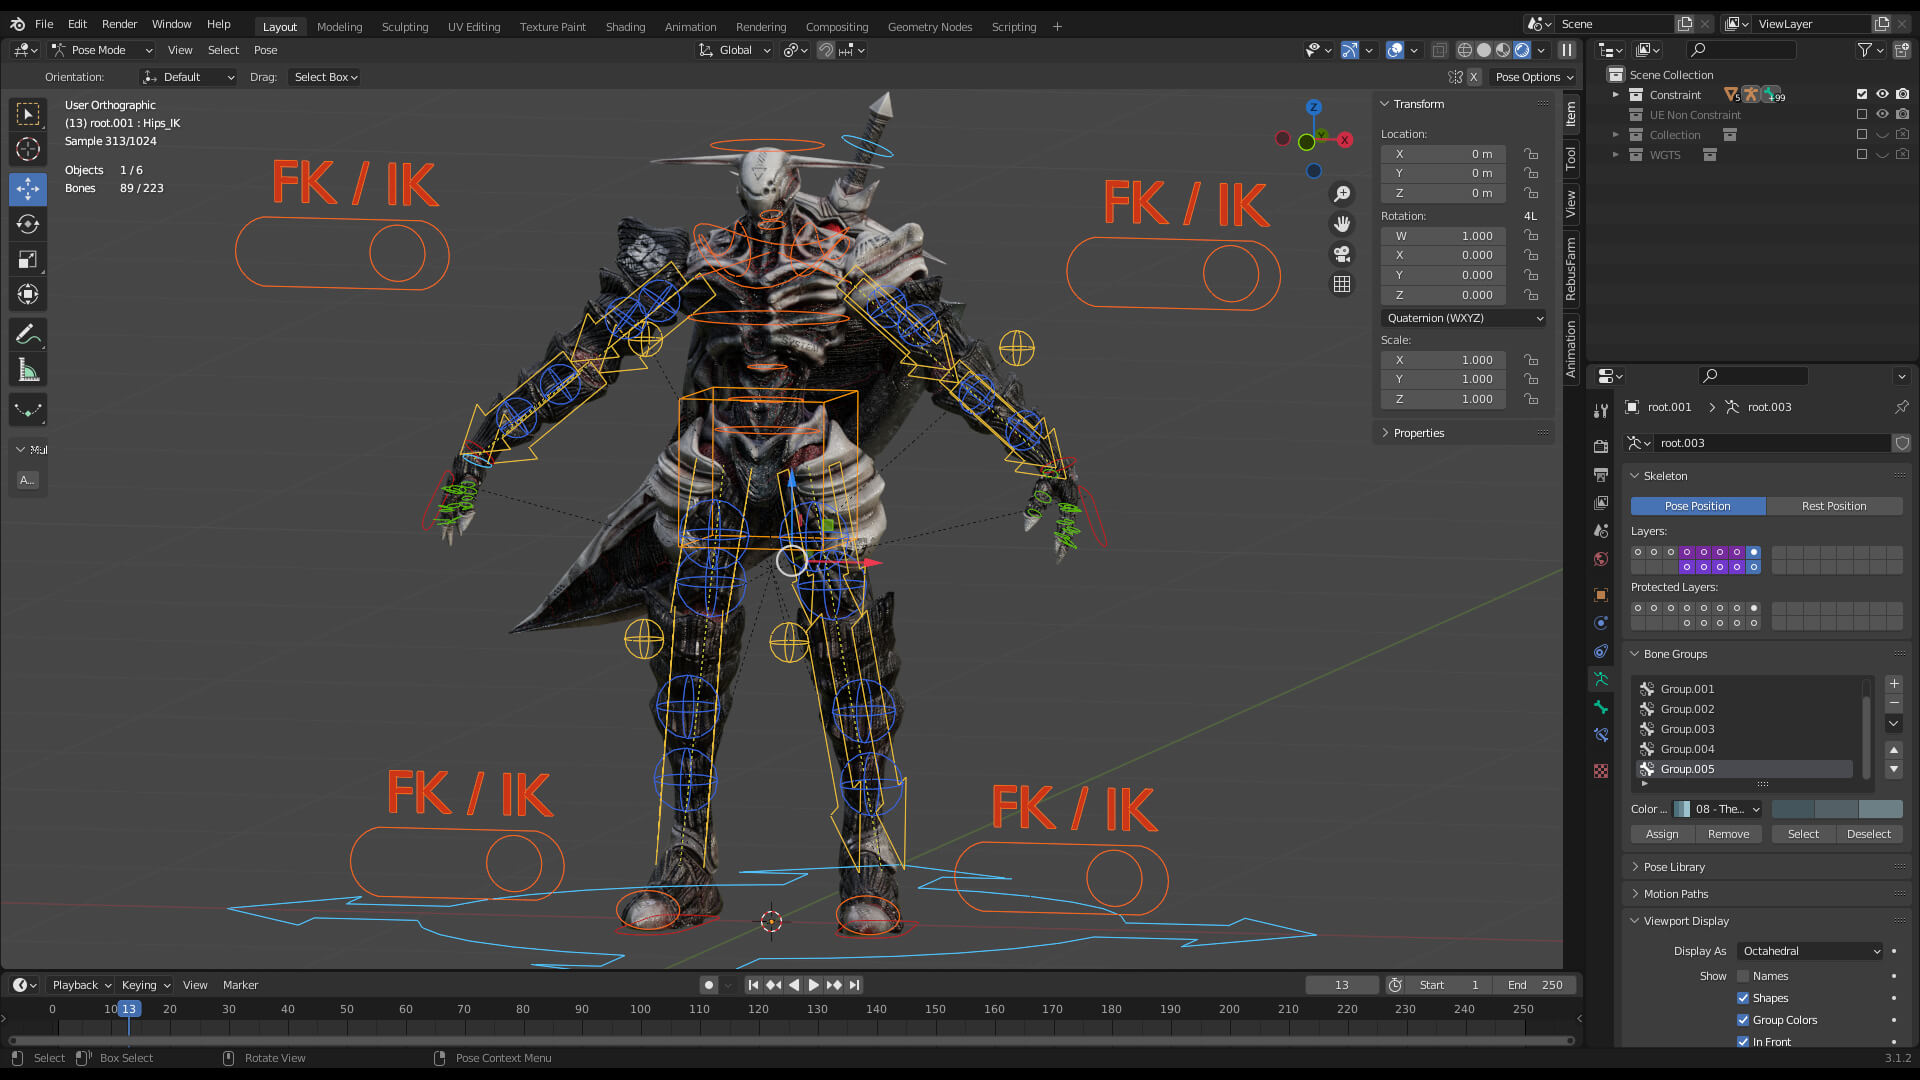Select the Scale tool

coord(28,260)
